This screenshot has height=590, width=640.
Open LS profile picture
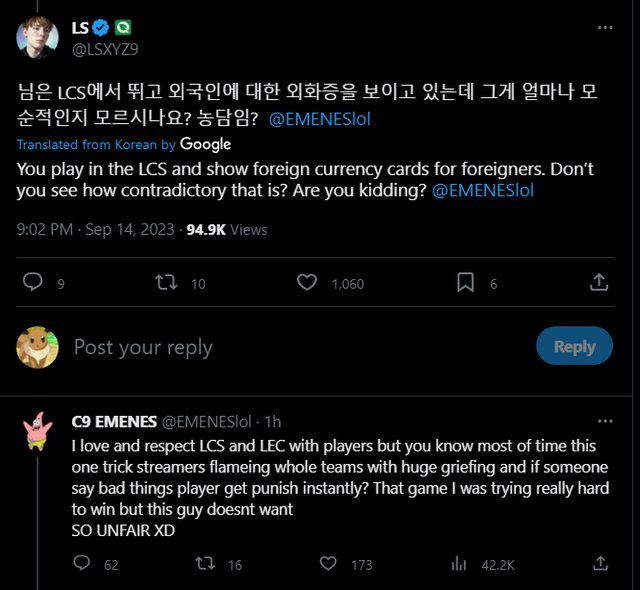pos(36,37)
